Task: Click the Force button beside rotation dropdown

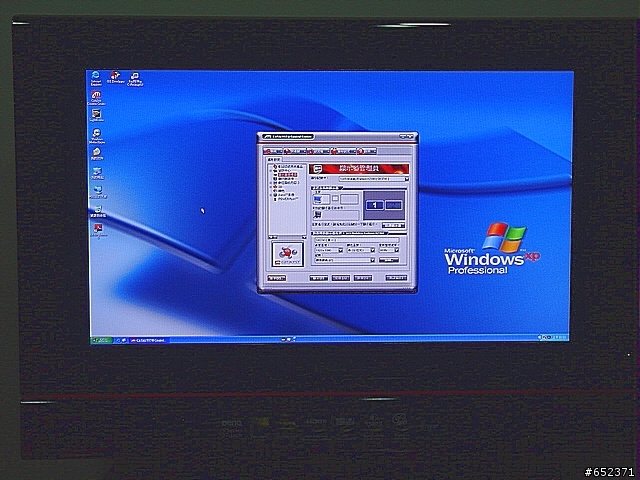Action: point(389,260)
